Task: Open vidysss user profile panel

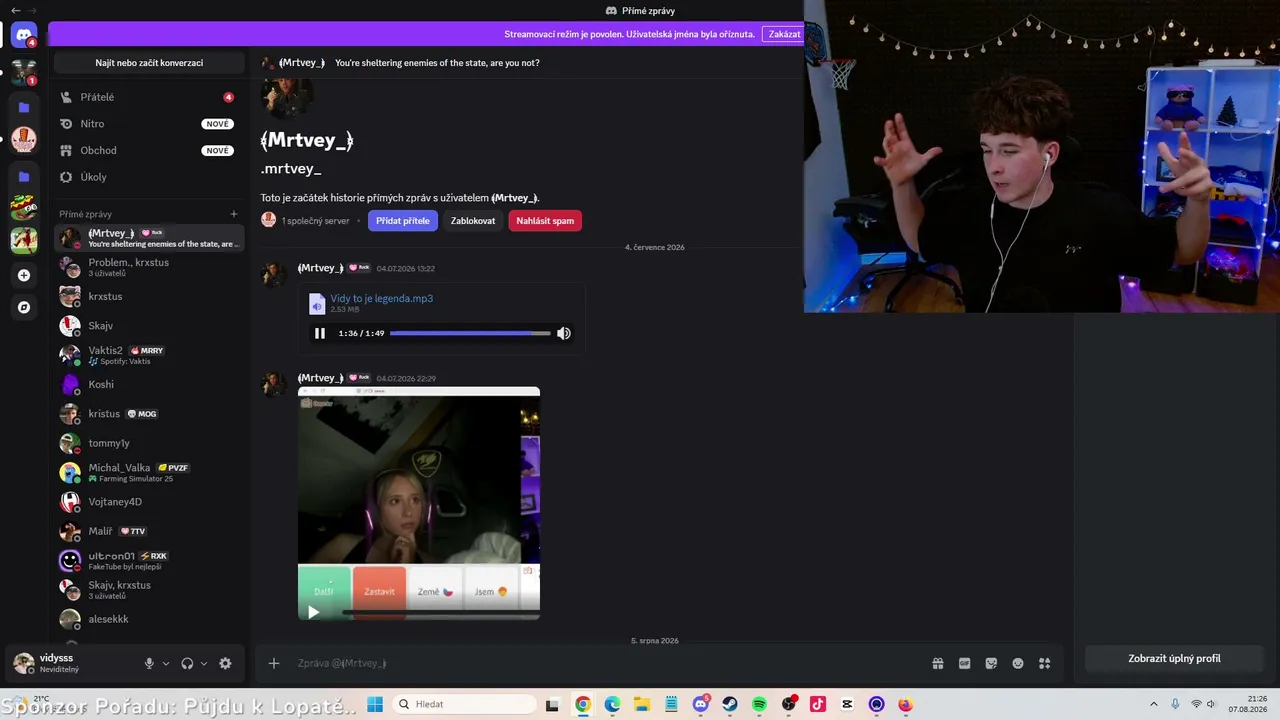Action: pos(72,663)
